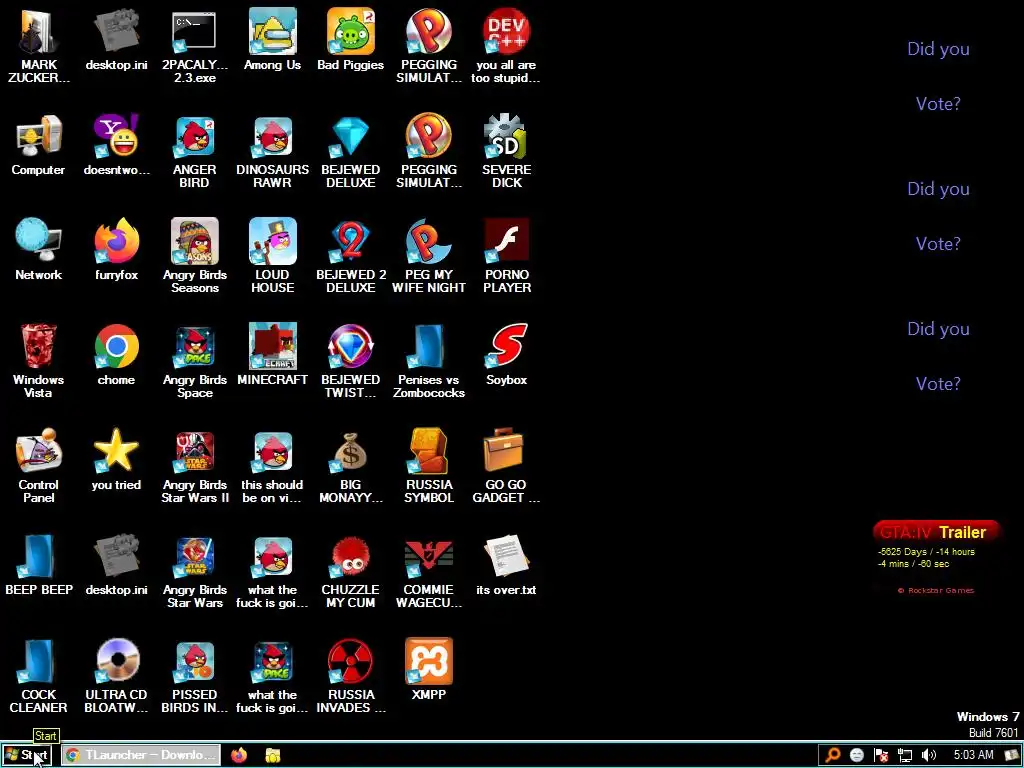1024x768 pixels.
Task: Open the volume speaker tray icon
Action: pyautogui.click(x=929, y=755)
